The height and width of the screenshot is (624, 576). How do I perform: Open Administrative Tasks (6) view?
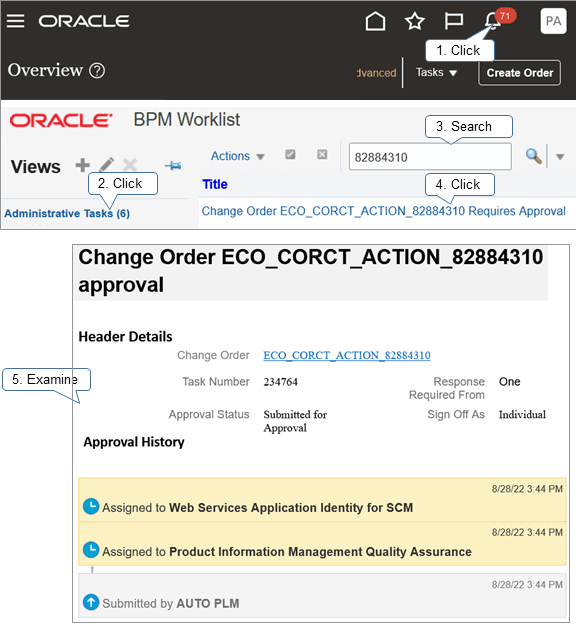pyautogui.click(x=67, y=214)
